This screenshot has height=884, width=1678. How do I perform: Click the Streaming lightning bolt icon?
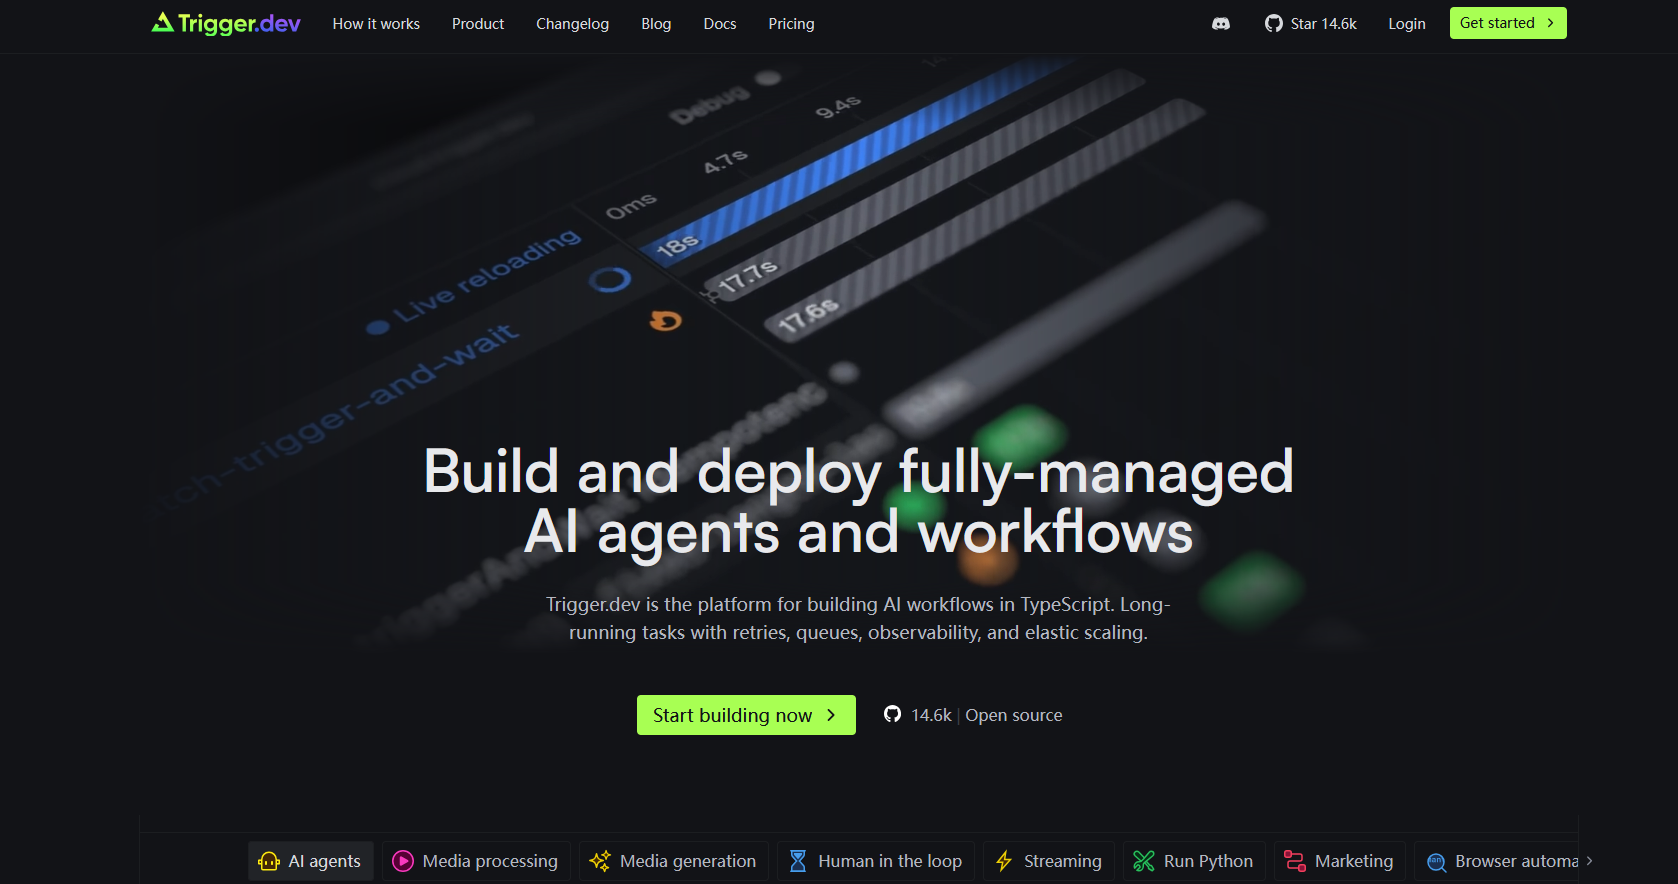[x=1004, y=861]
